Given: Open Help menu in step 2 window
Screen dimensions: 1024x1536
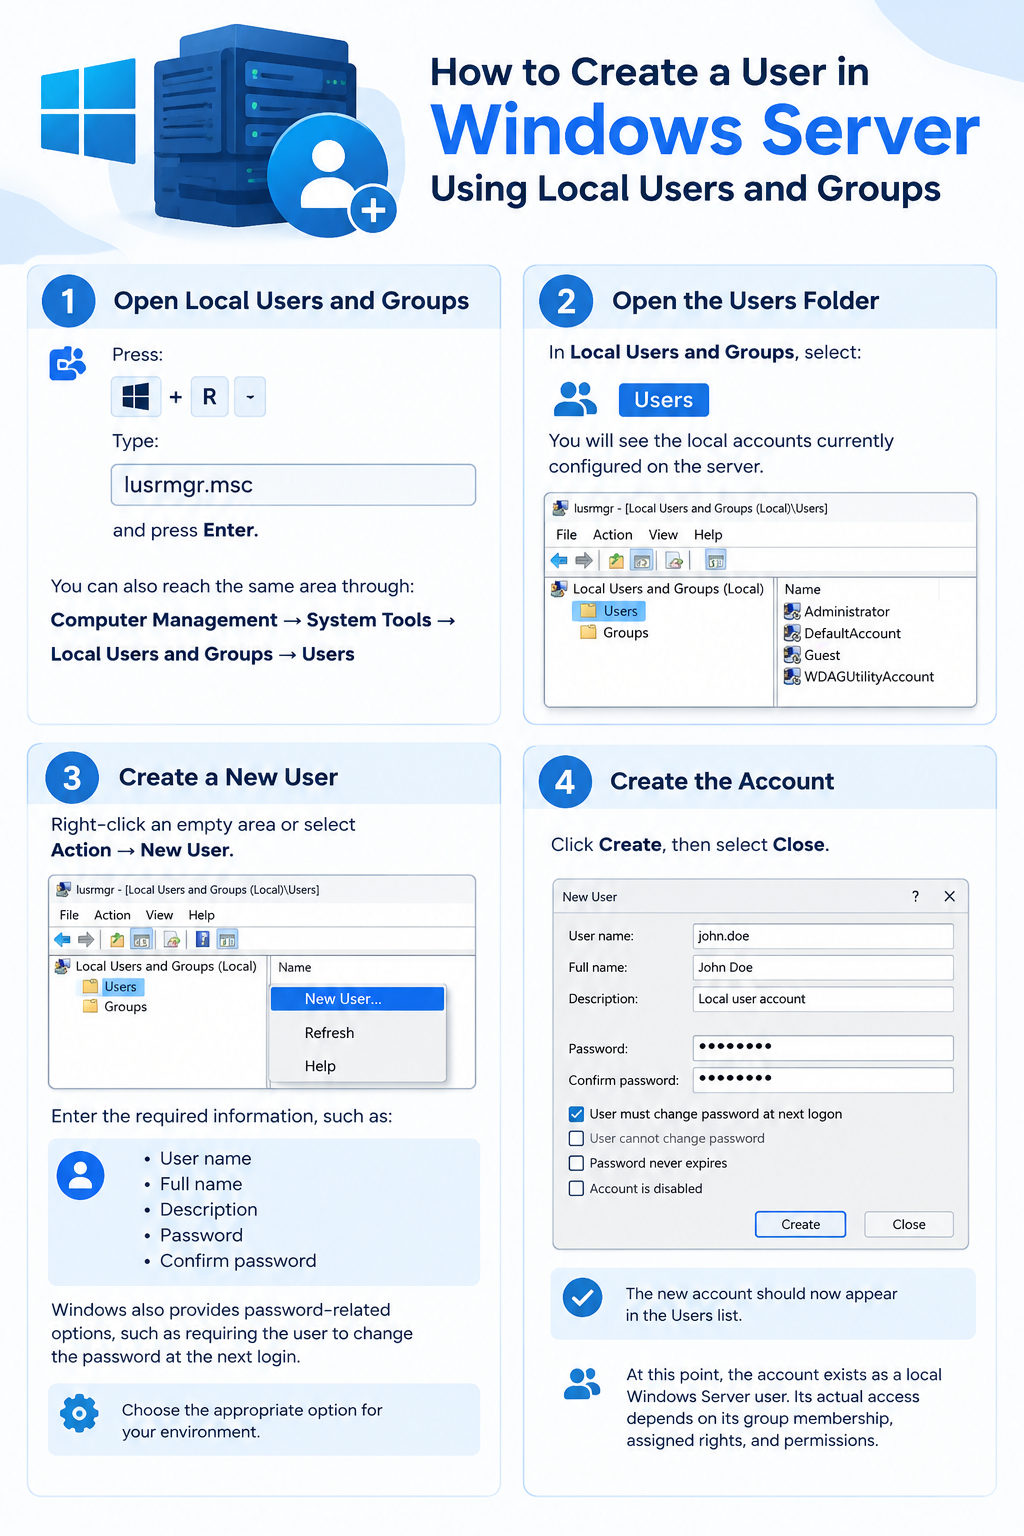Looking at the screenshot, I should [708, 535].
